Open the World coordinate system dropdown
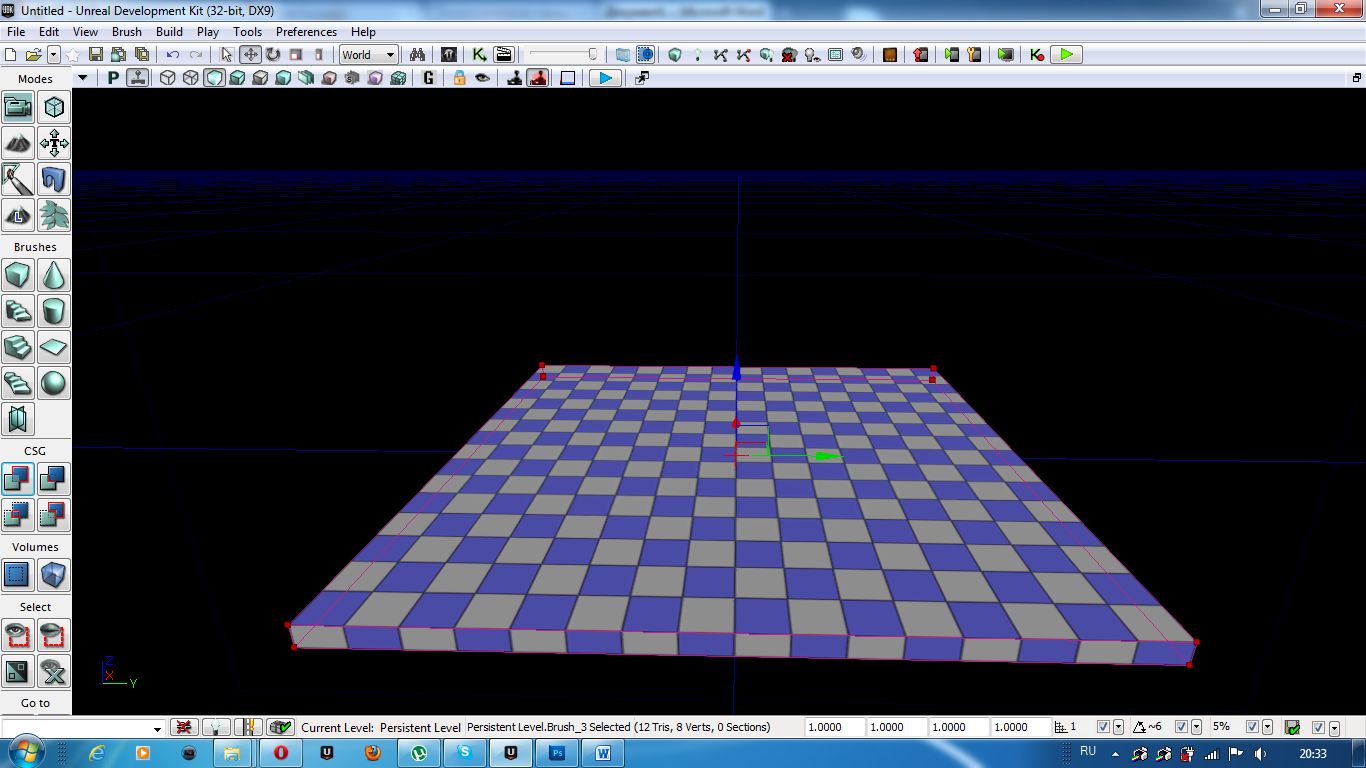1366x768 pixels. click(x=369, y=55)
